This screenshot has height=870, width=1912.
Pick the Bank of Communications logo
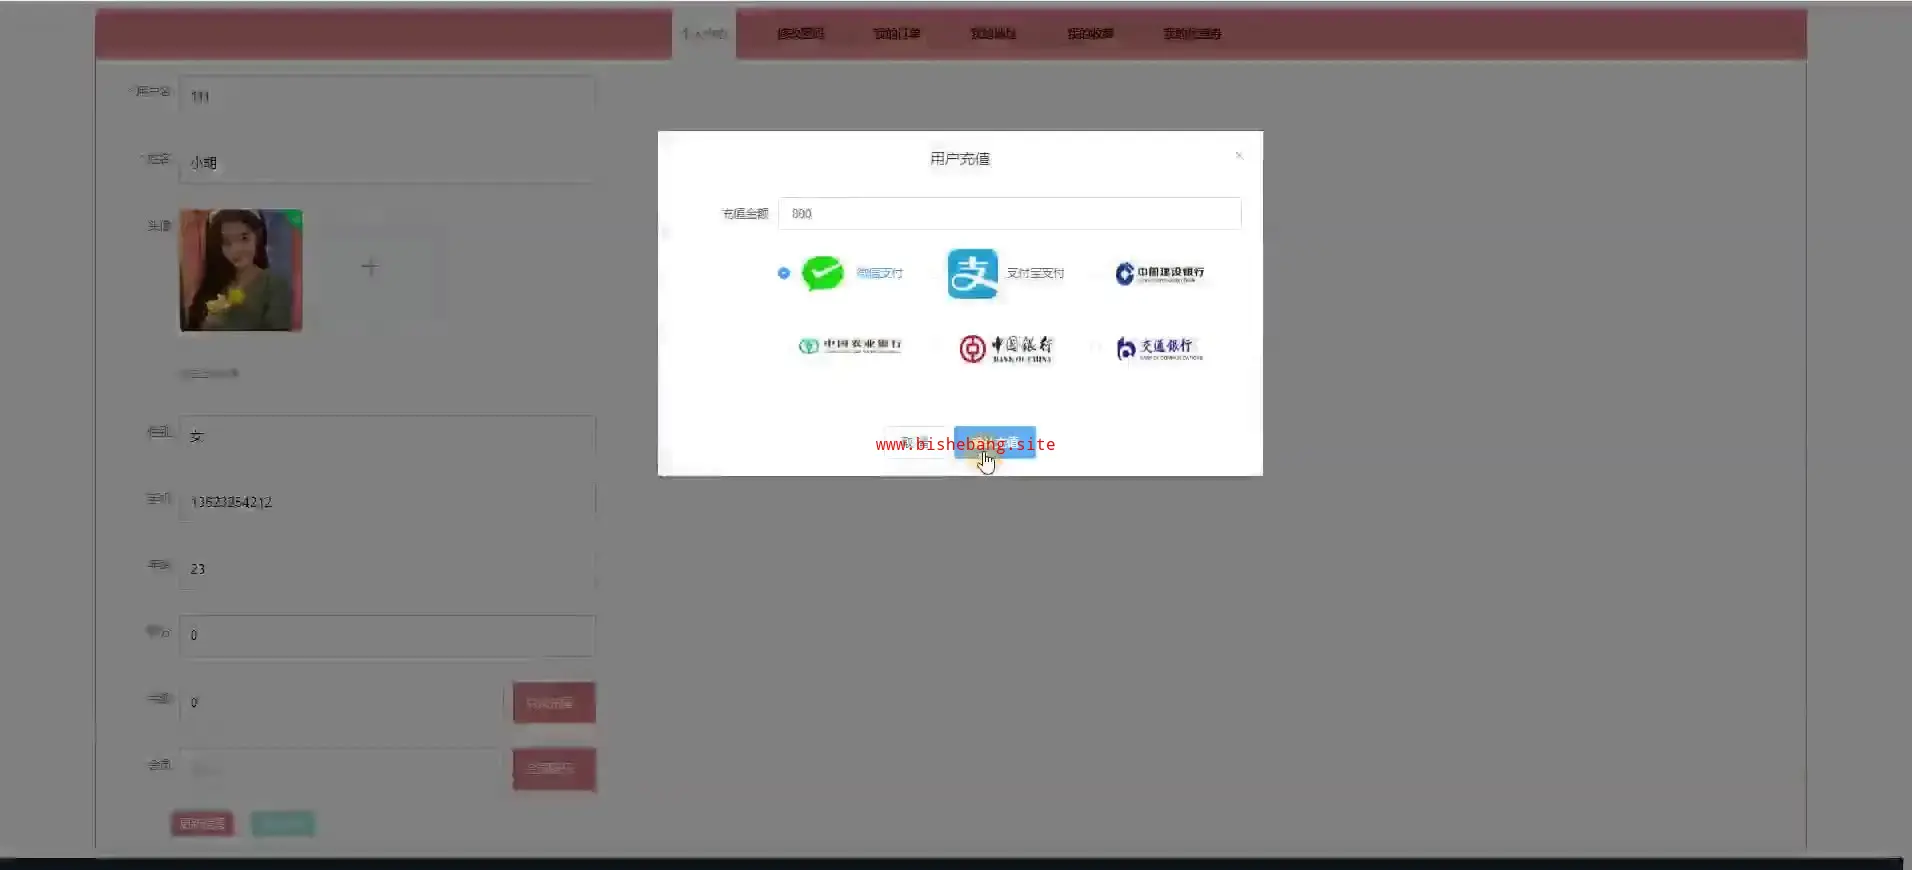point(1160,348)
